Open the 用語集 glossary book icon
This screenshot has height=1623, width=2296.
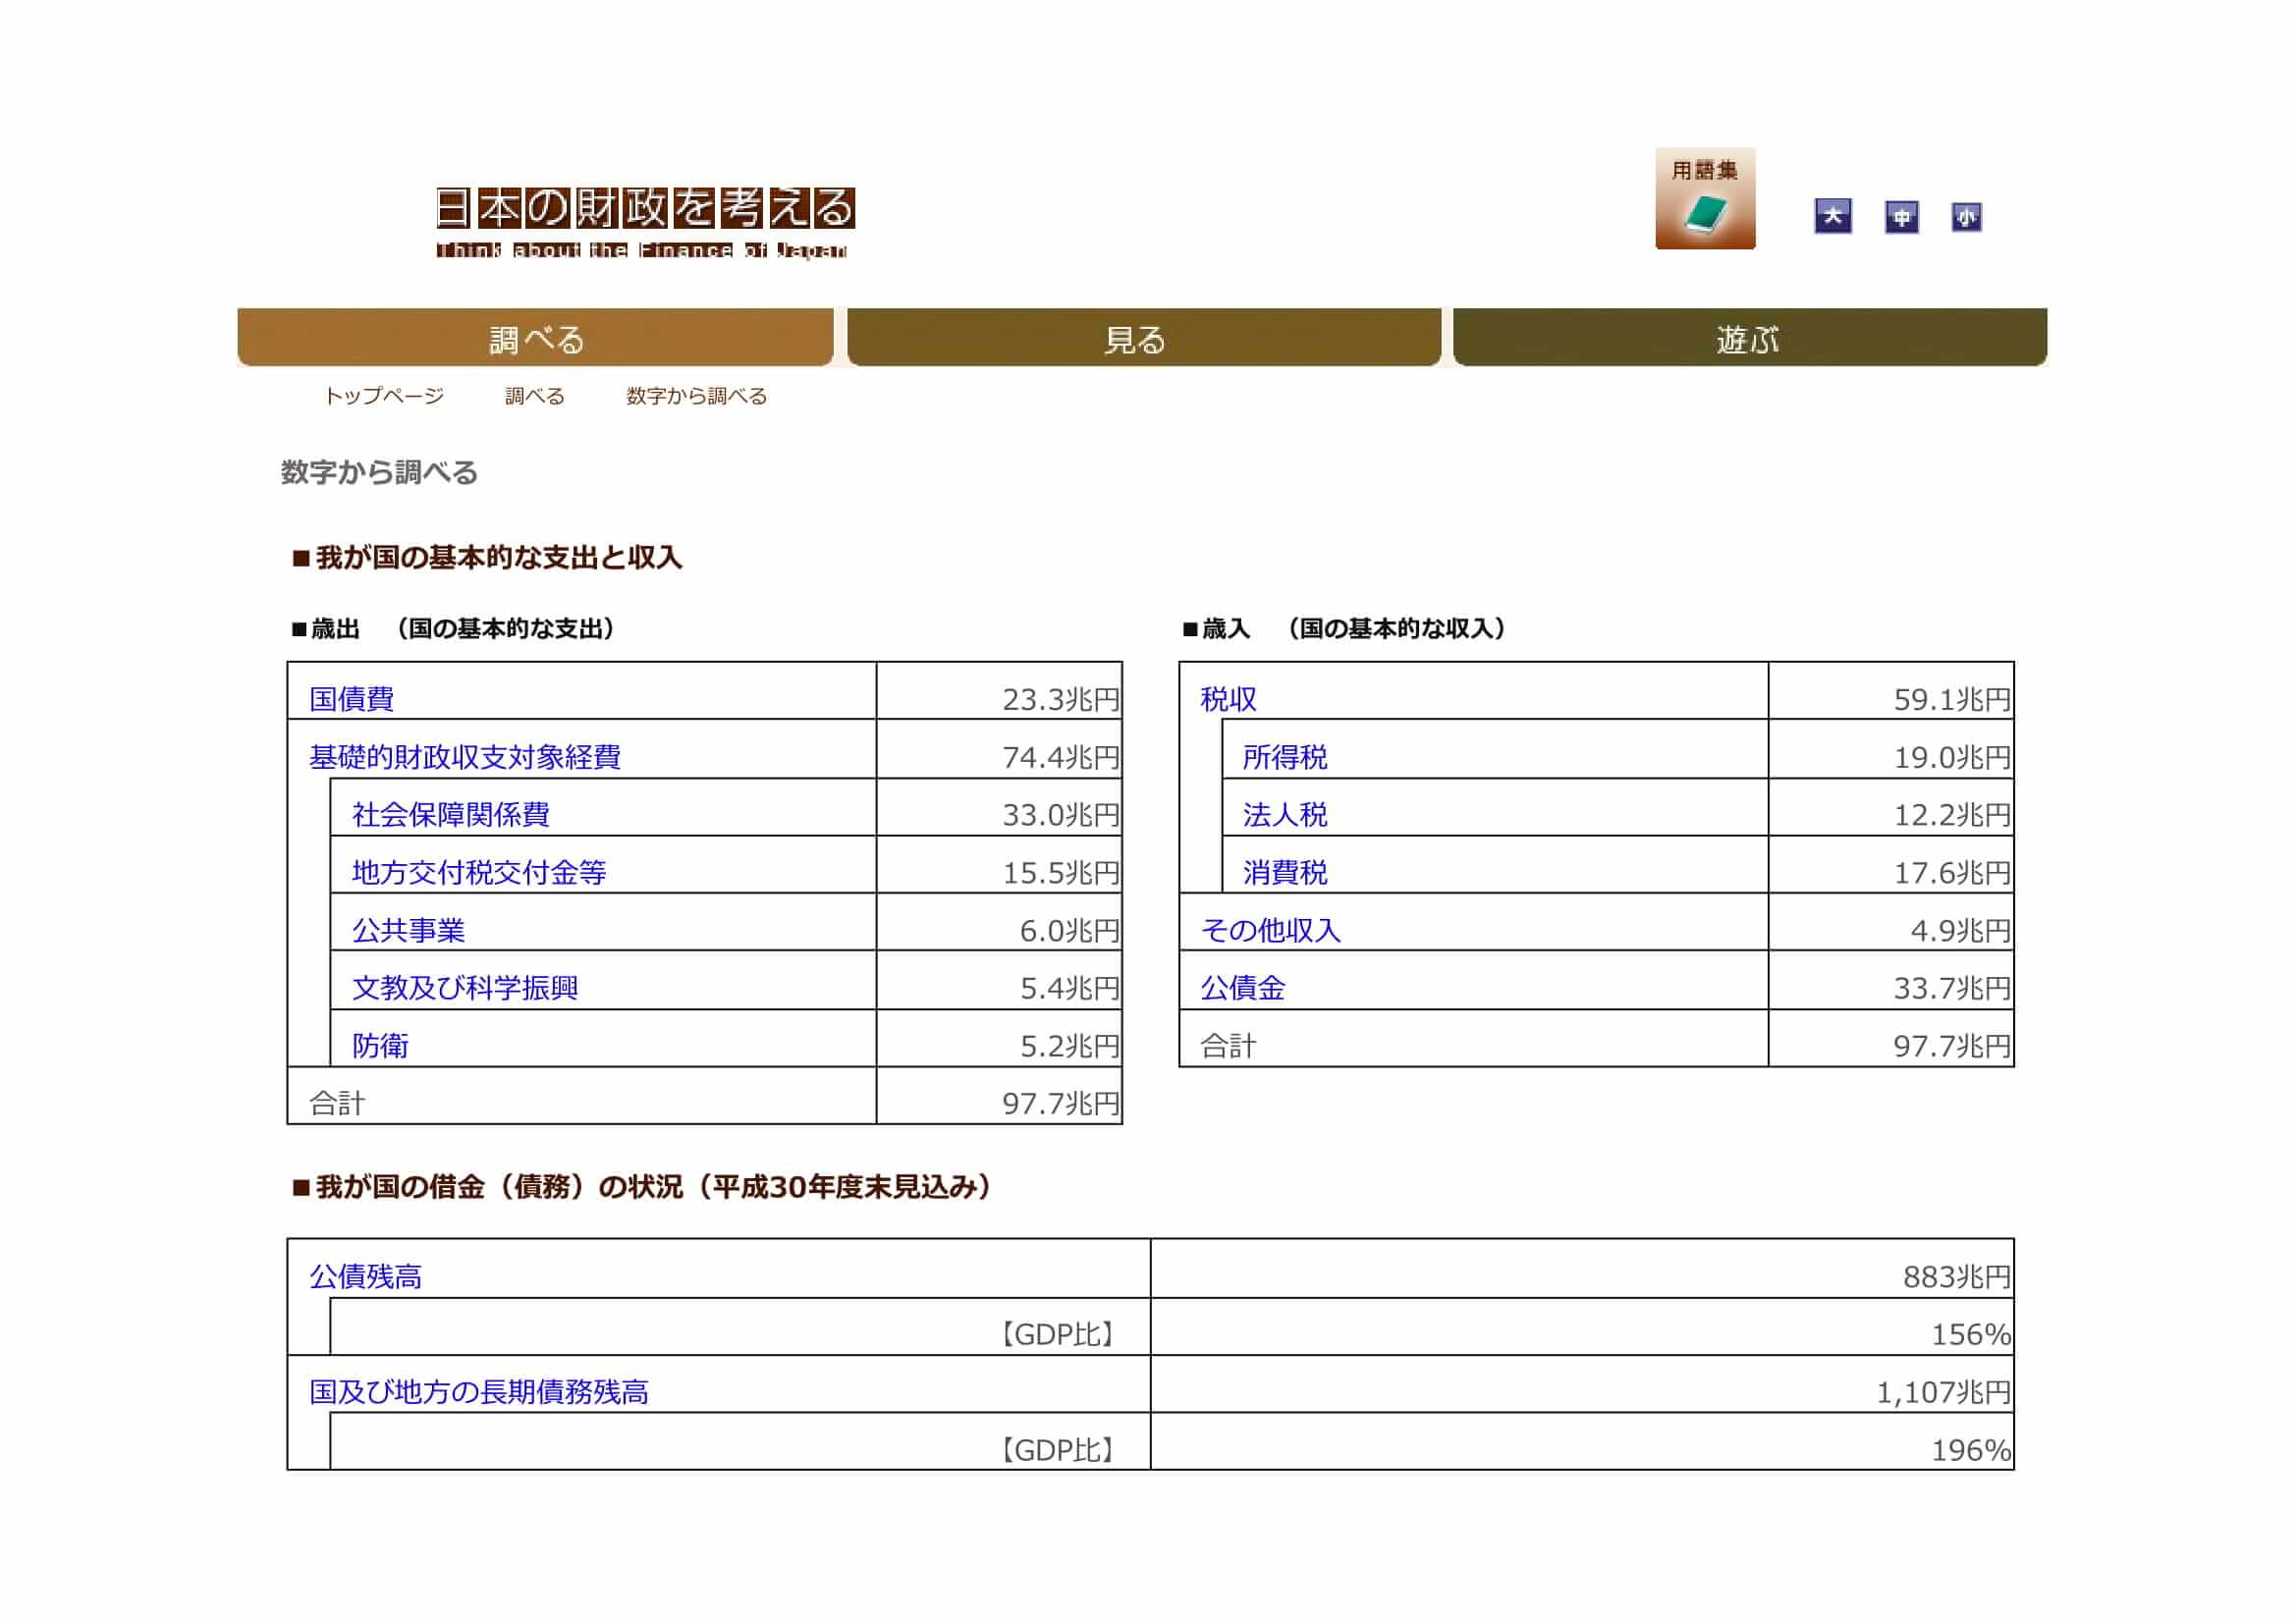[x=1704, y=198]
